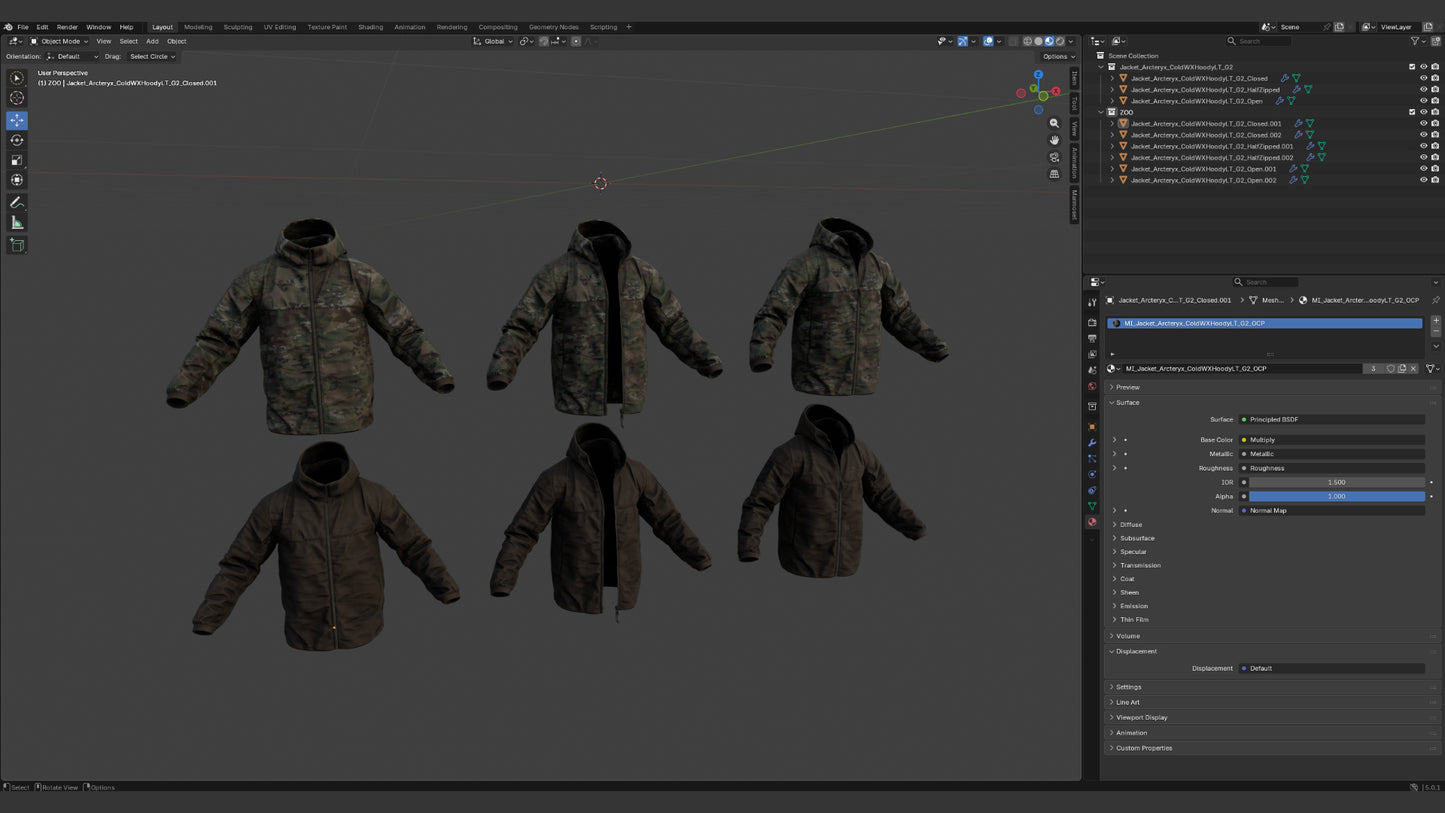This screenshot has width=1445, height=813.
Task: Choose the Scale tool
Action: point(17,160)
